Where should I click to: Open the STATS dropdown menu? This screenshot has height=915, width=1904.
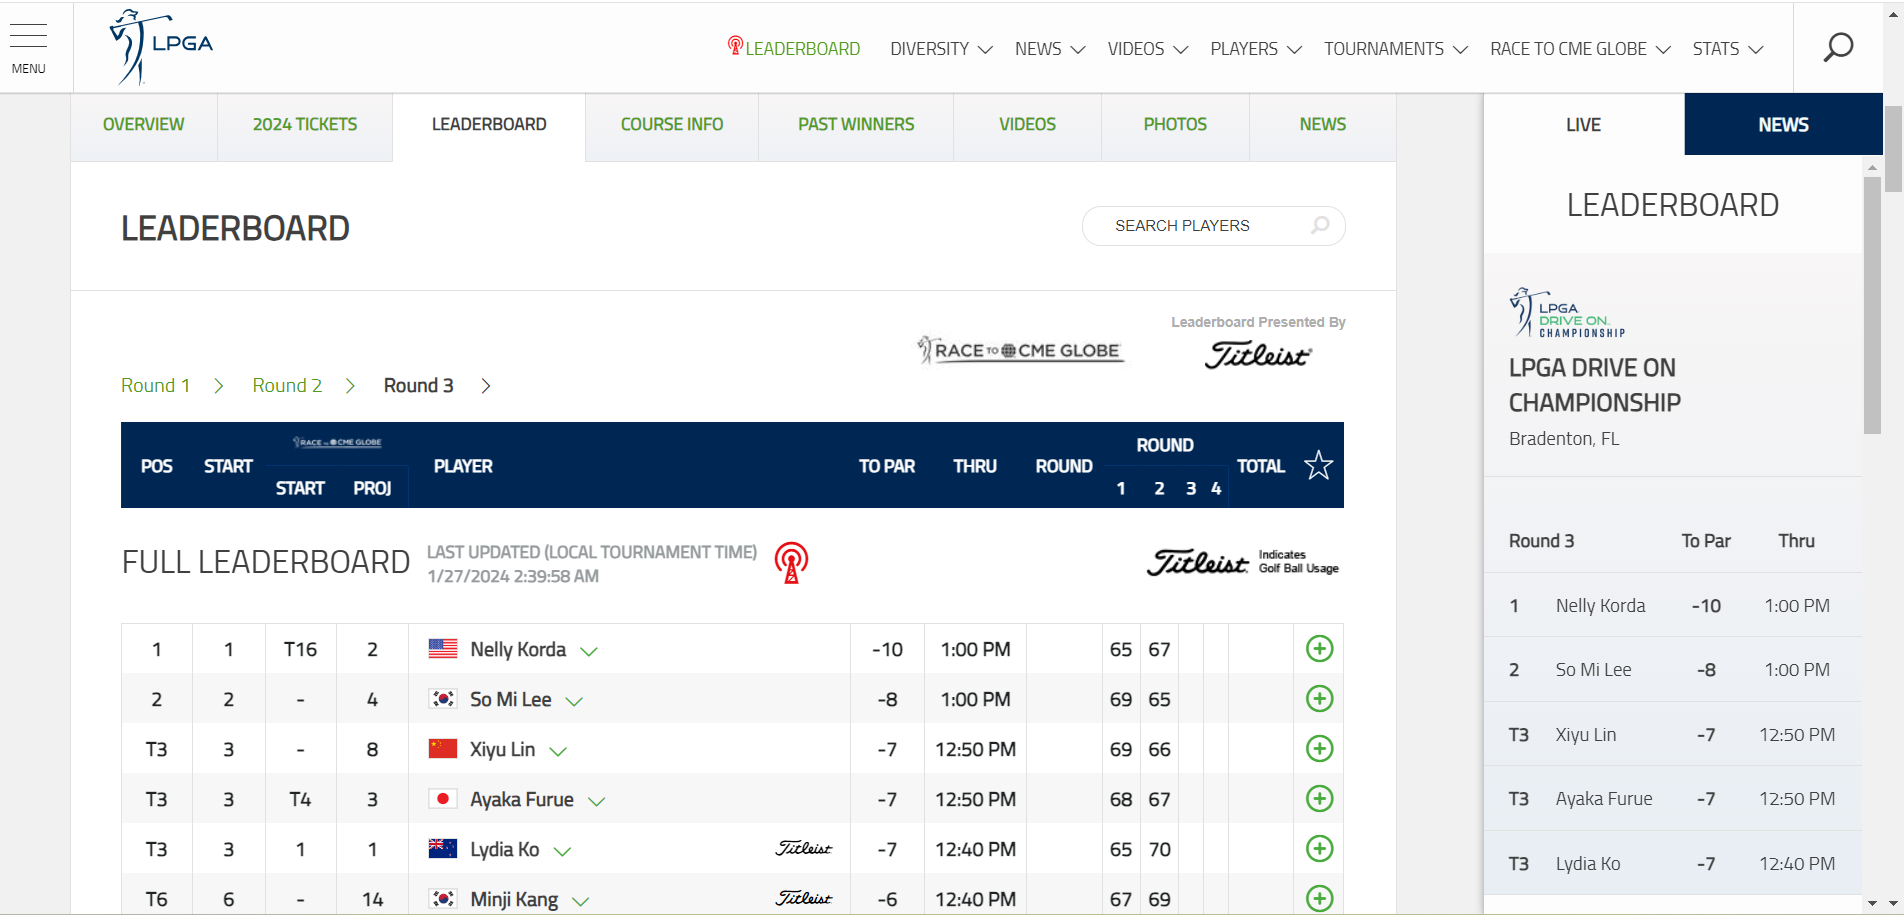[x=1728, y=49]
